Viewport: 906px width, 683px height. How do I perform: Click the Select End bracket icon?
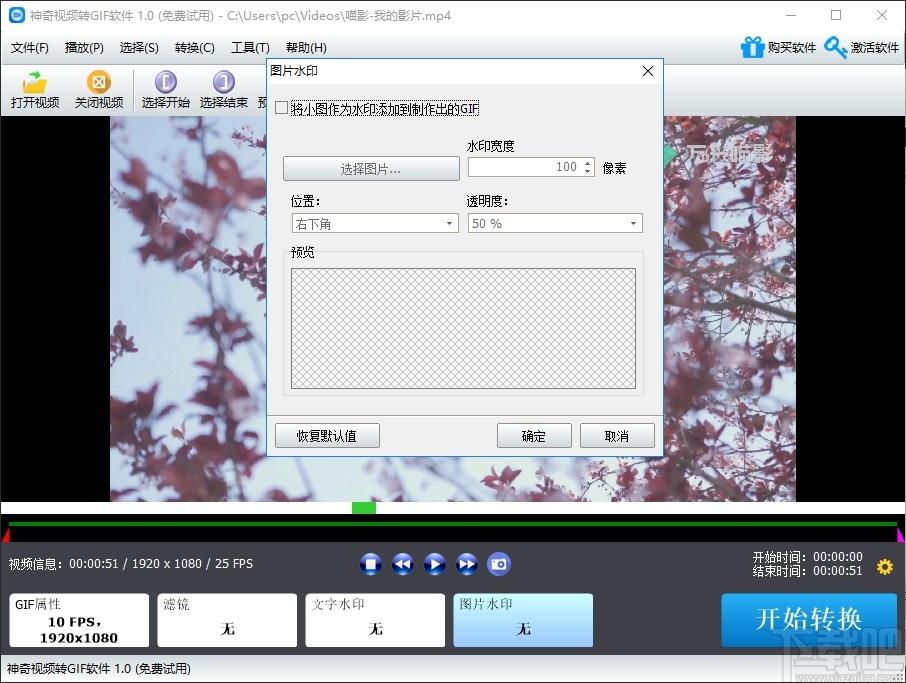(x=224, y=82)
